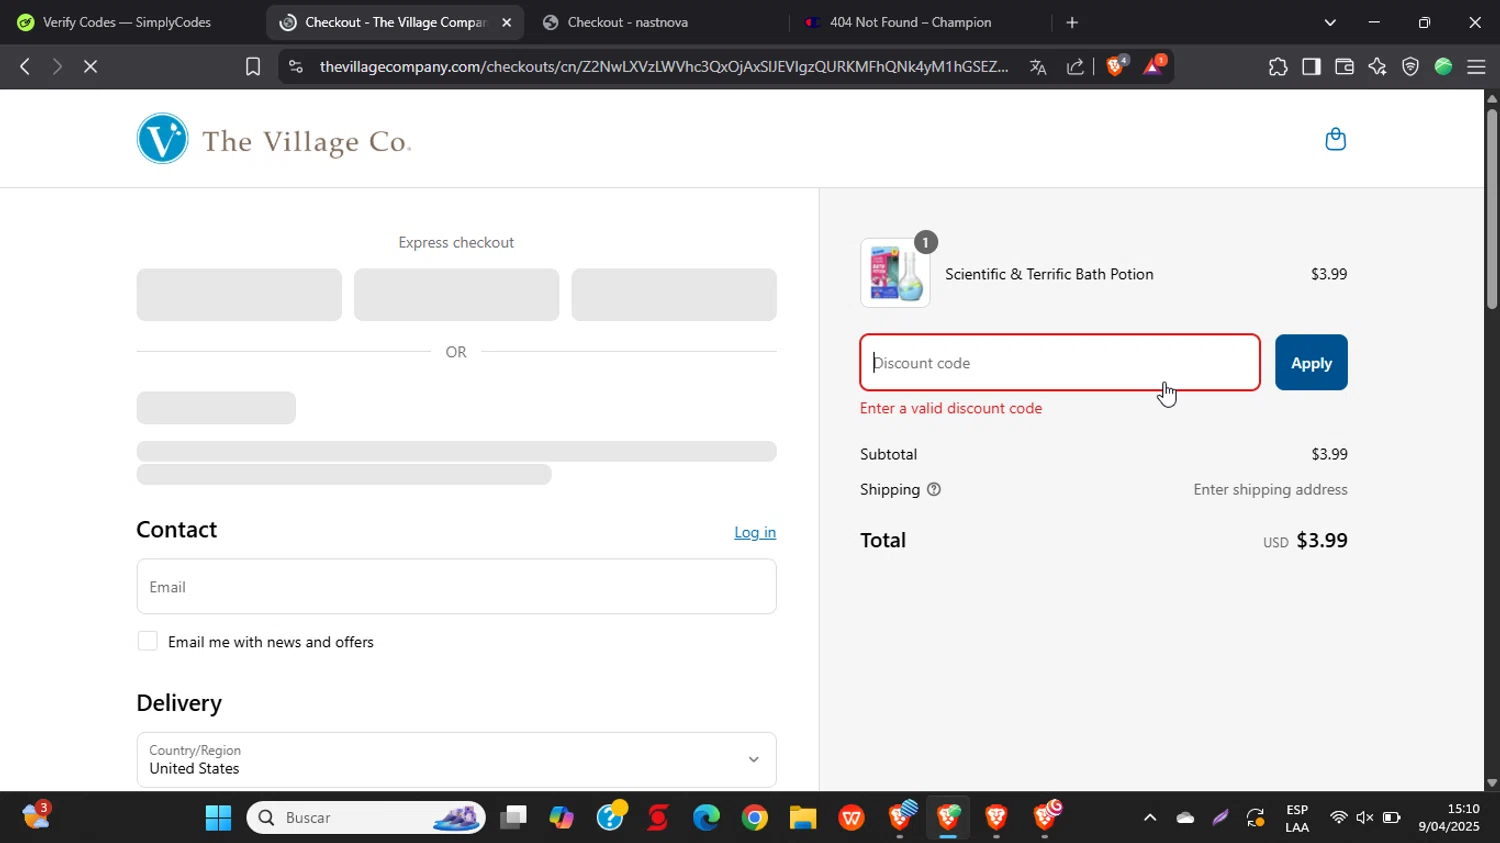This screenshot has height=843, width=1500.
Task: Click the green profile avatar icon
Action: tap(1443, 67)
